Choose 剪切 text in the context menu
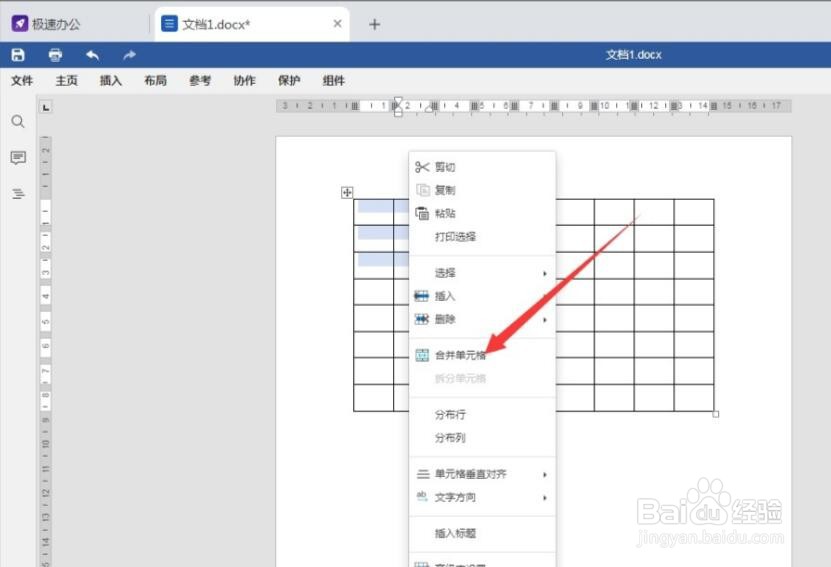Viewport: 831px width, 567px height. coord(445,167)
